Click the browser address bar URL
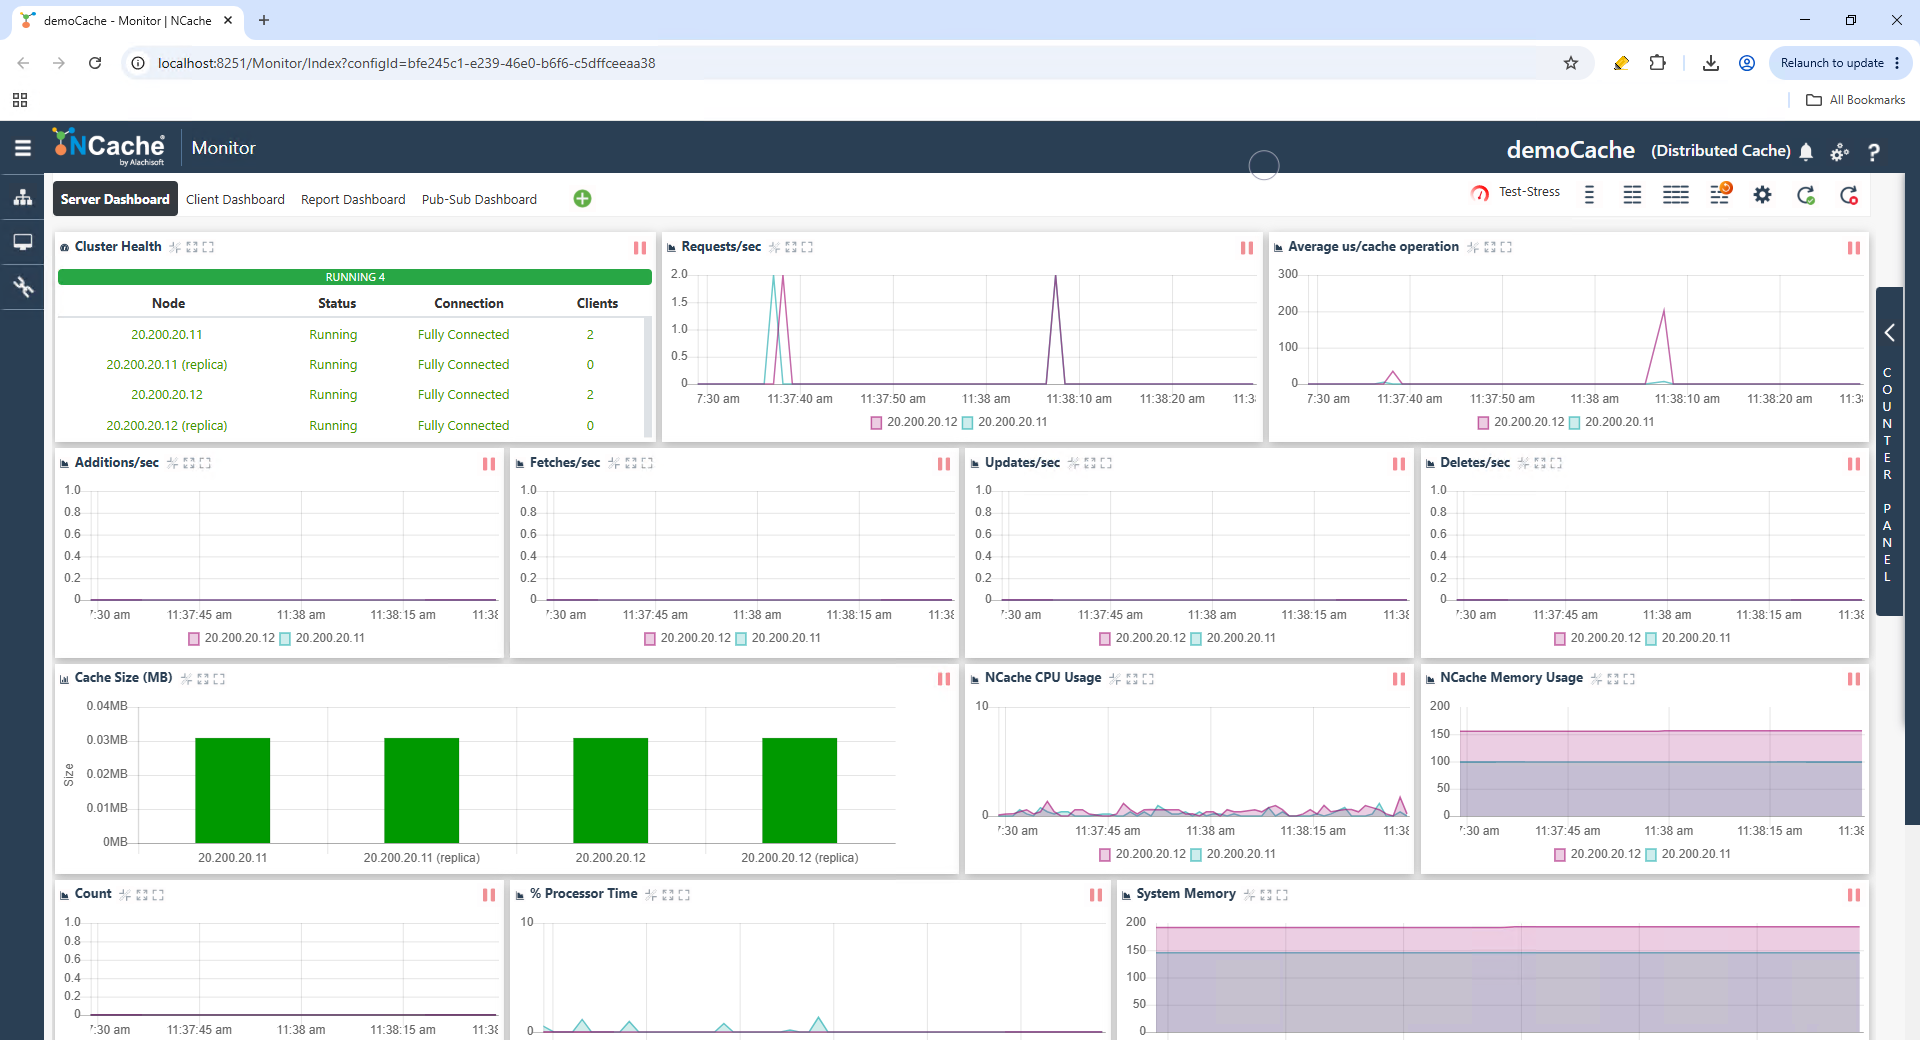This screenshot has width=1920, height=1040. 406,63
